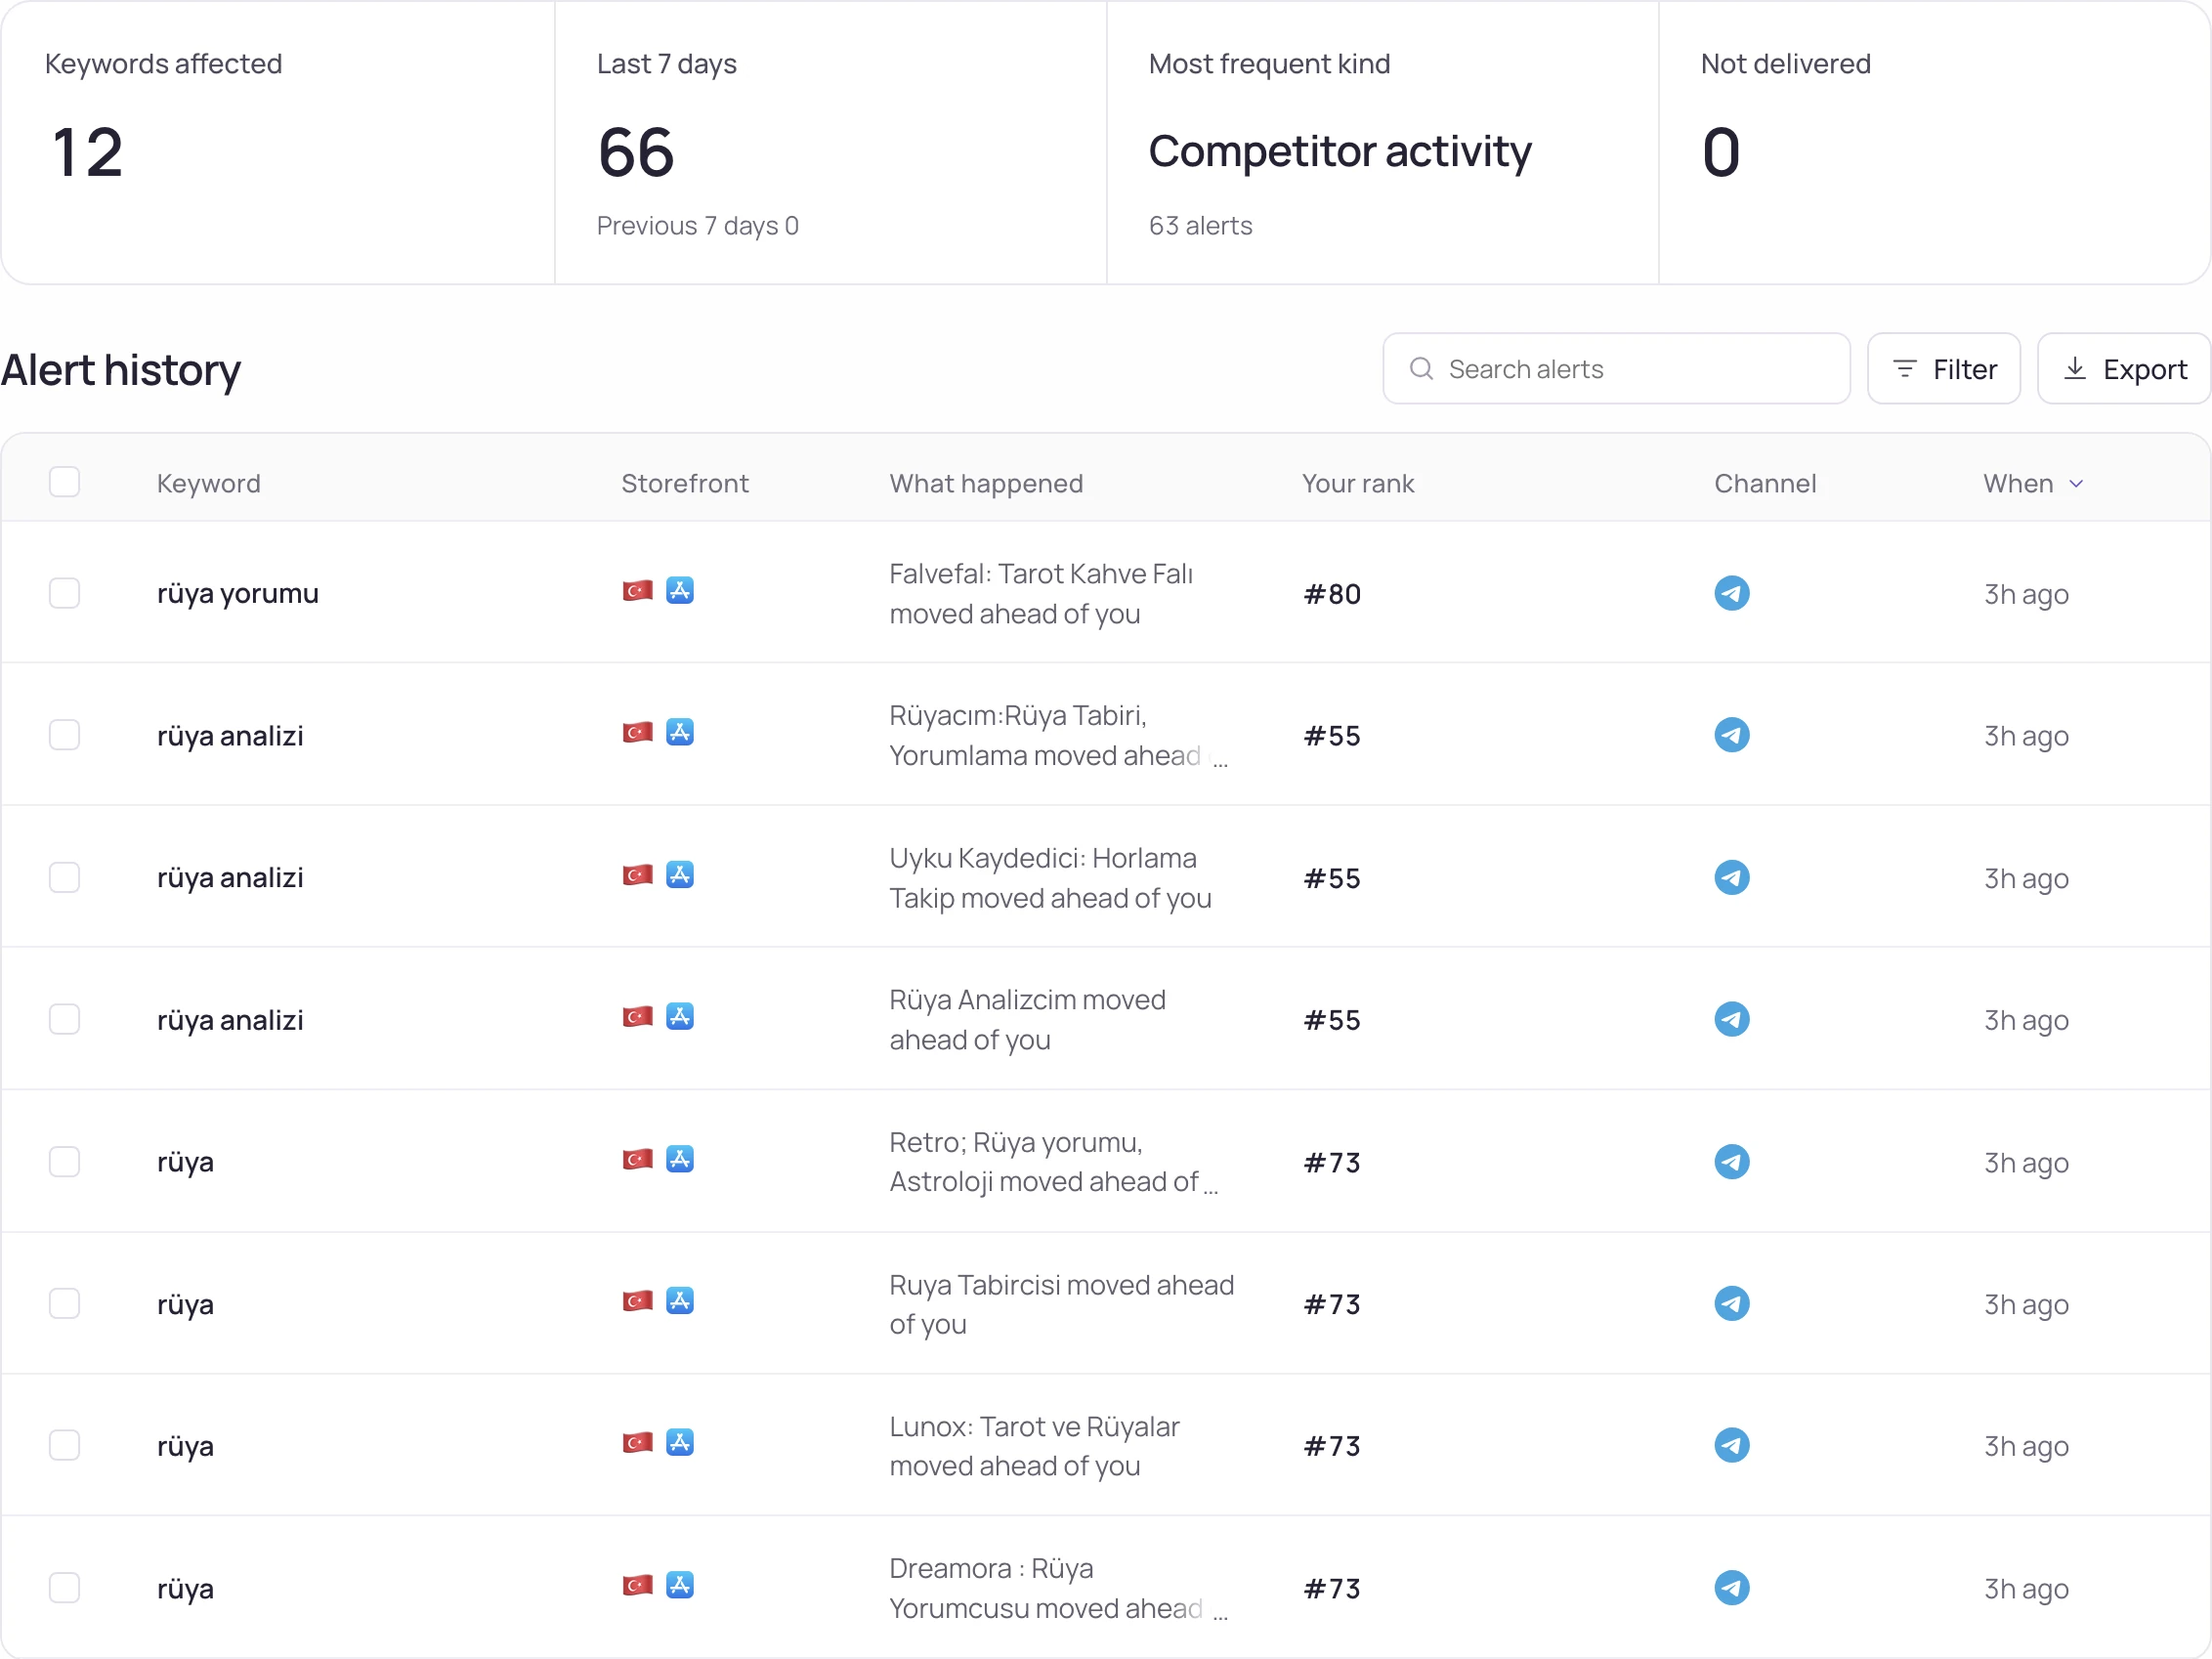Focus the Search alerts field

(1616, 369)
